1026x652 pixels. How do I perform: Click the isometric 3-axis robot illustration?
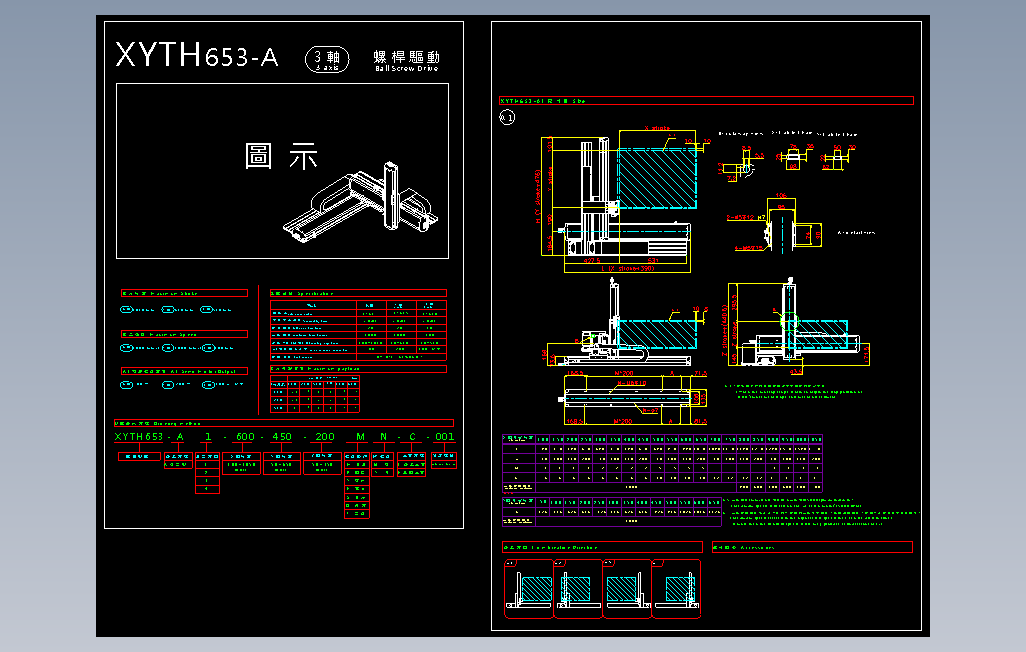point(361,202)
